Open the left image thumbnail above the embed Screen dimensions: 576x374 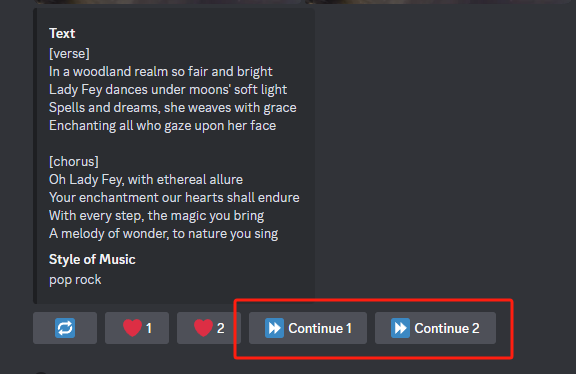(x=167, y=1)
